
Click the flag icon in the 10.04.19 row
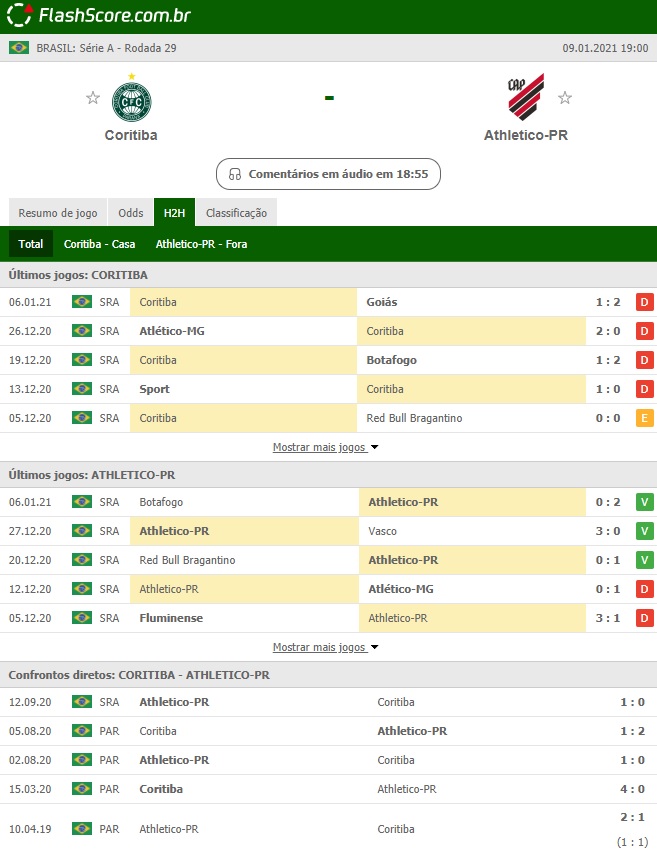point(82,829)
